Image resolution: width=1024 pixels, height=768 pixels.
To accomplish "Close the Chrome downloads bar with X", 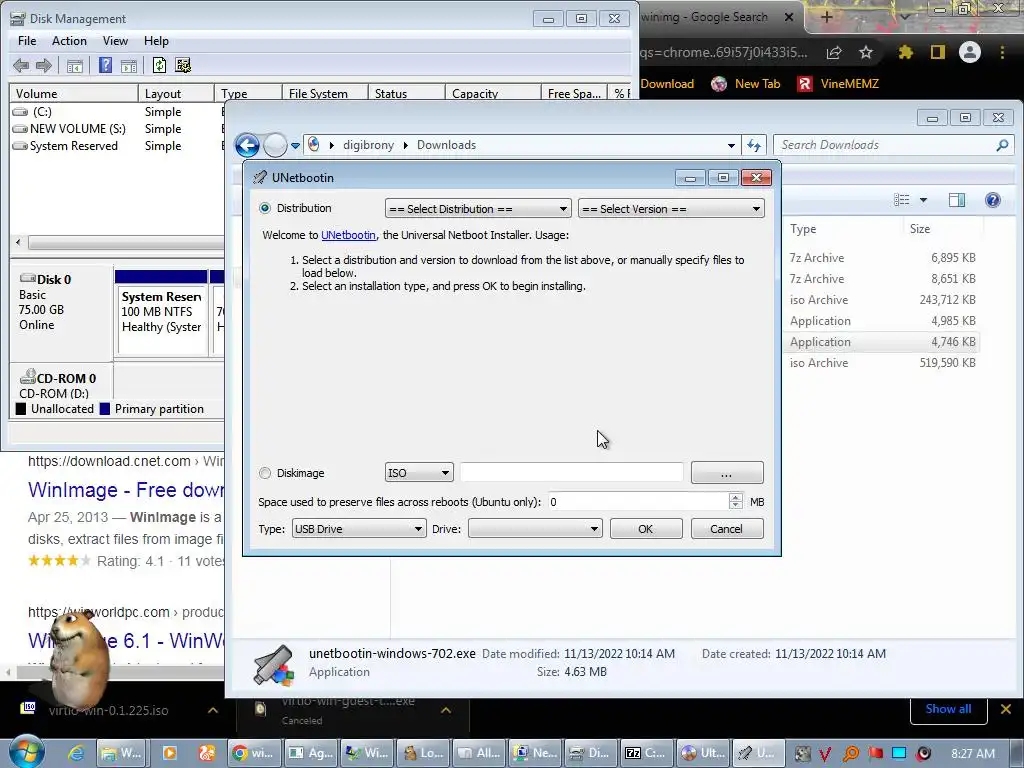I will click(1006, 709).
